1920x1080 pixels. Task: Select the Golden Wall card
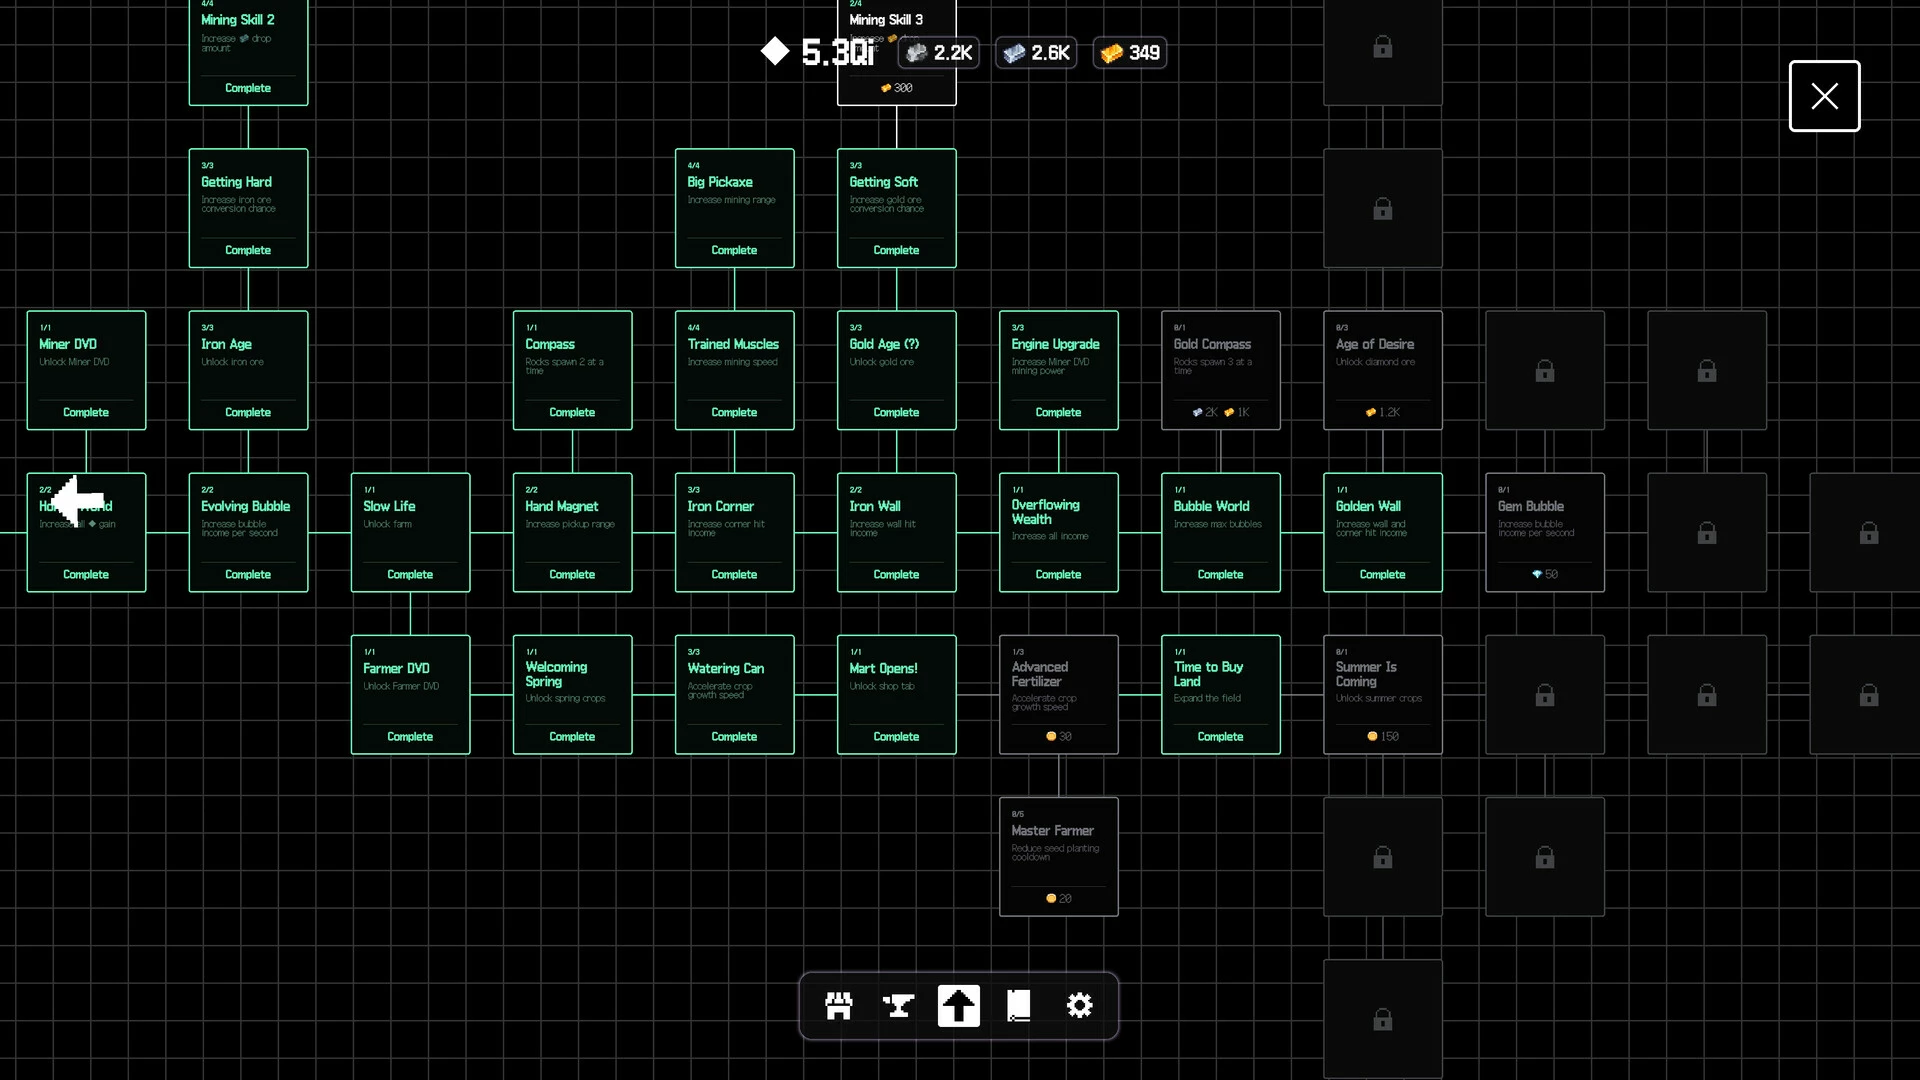(1382, 532)
